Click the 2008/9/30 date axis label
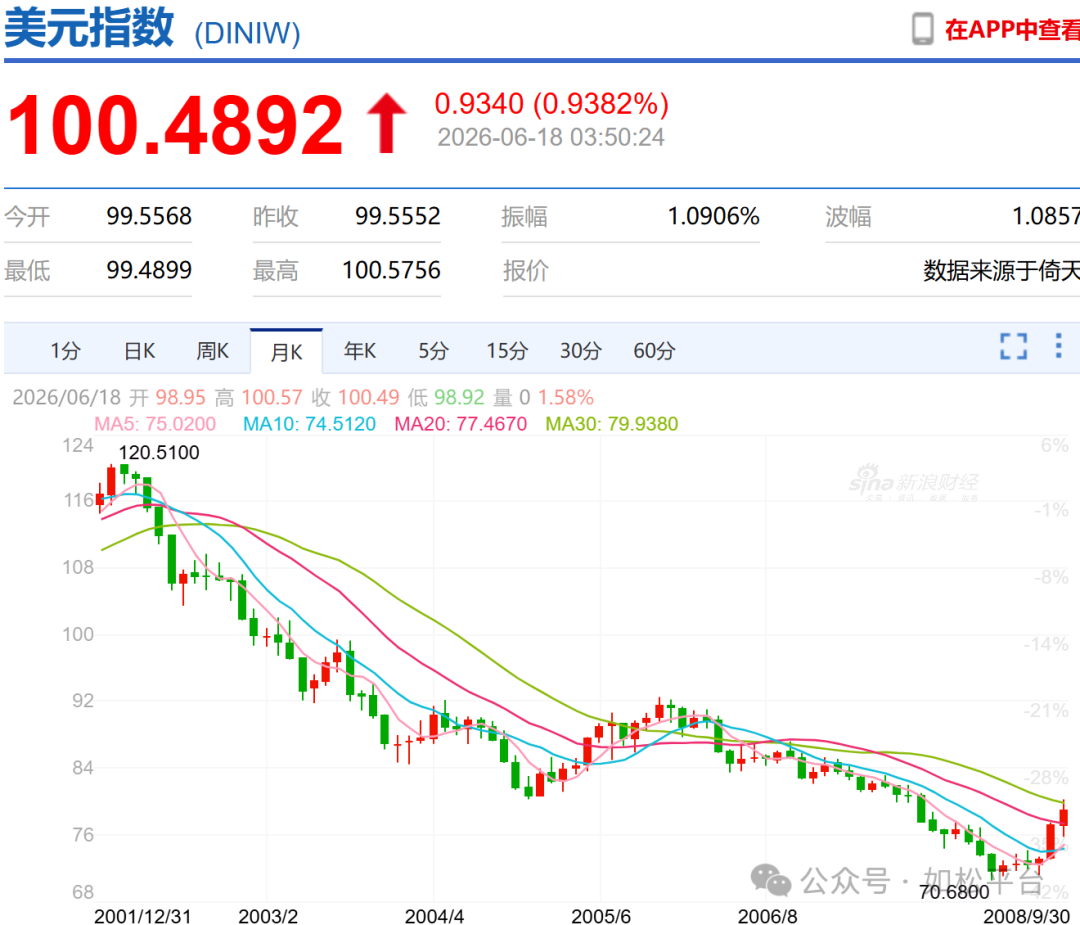 (x=1026, y=916)
